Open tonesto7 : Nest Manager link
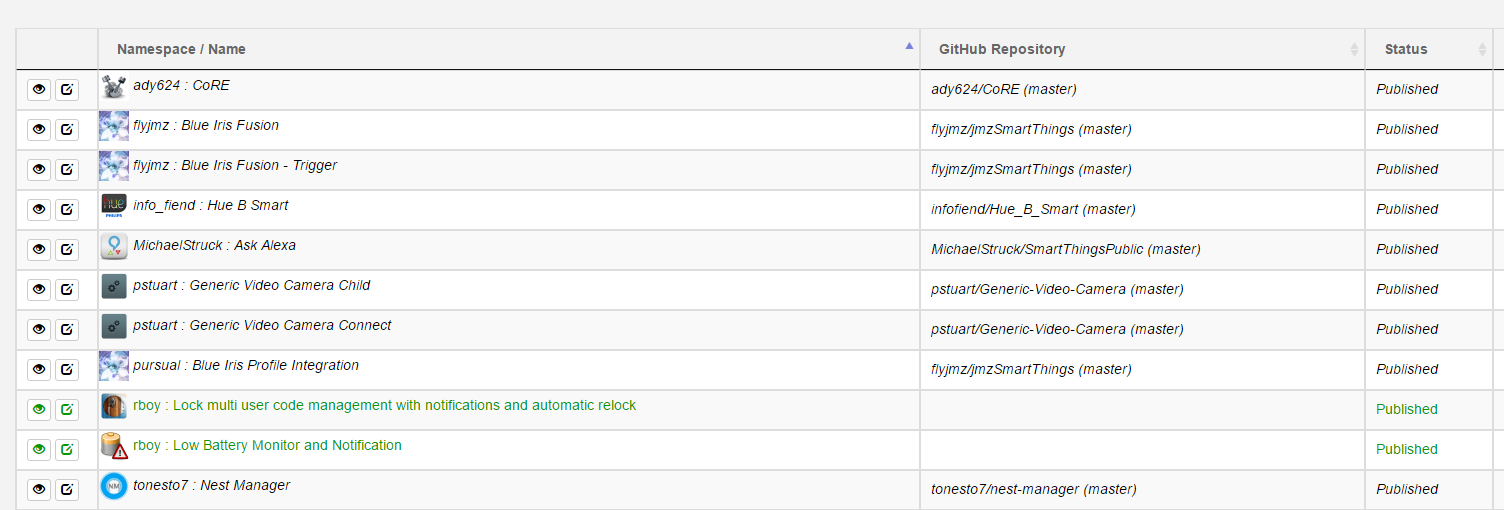The width and height of the screenshot is (1504, 510). tap(212, 486)
